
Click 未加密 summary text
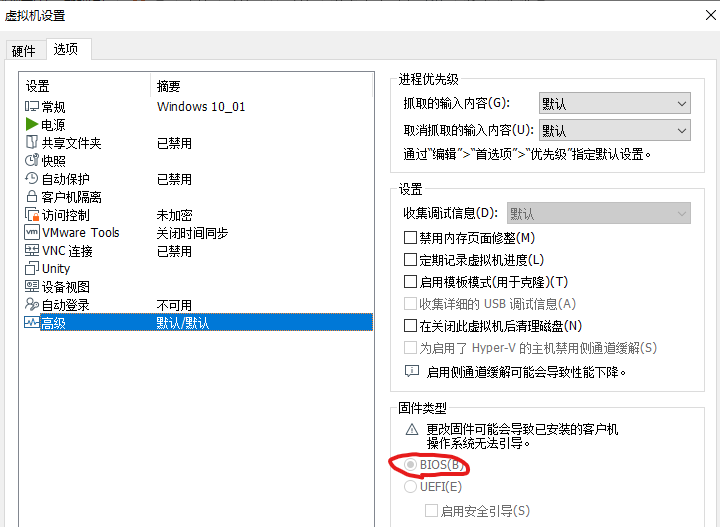point(174,215)
